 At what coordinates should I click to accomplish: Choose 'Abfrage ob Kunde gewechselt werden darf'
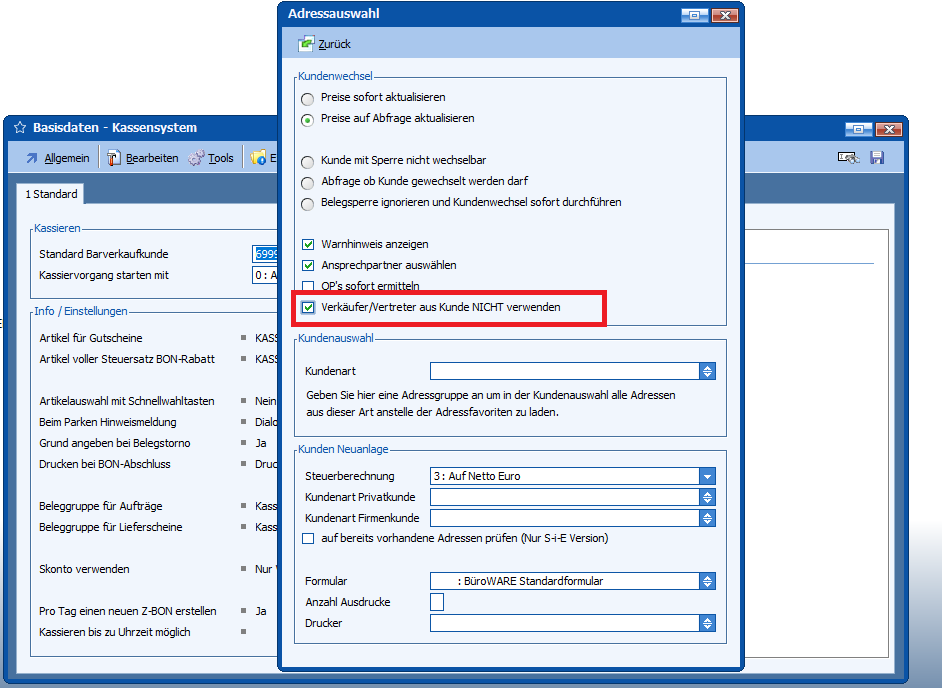[308, 182]
